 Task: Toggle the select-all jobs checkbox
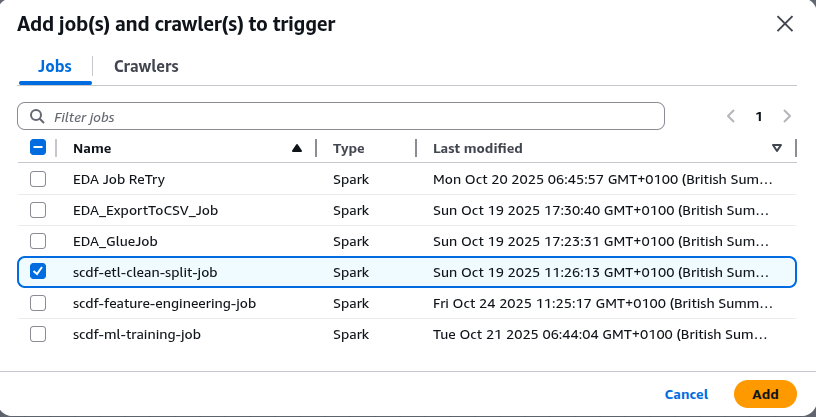coord(38,148)
